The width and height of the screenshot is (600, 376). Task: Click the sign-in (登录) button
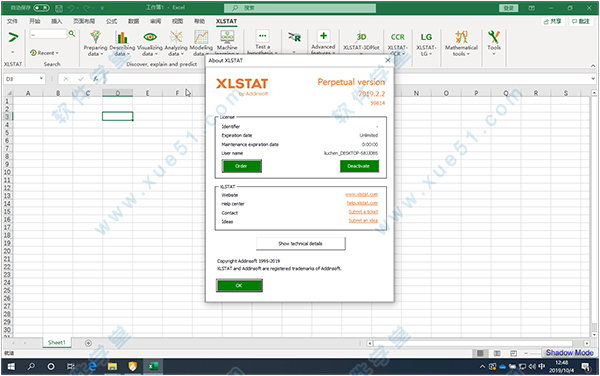(509, 8)
